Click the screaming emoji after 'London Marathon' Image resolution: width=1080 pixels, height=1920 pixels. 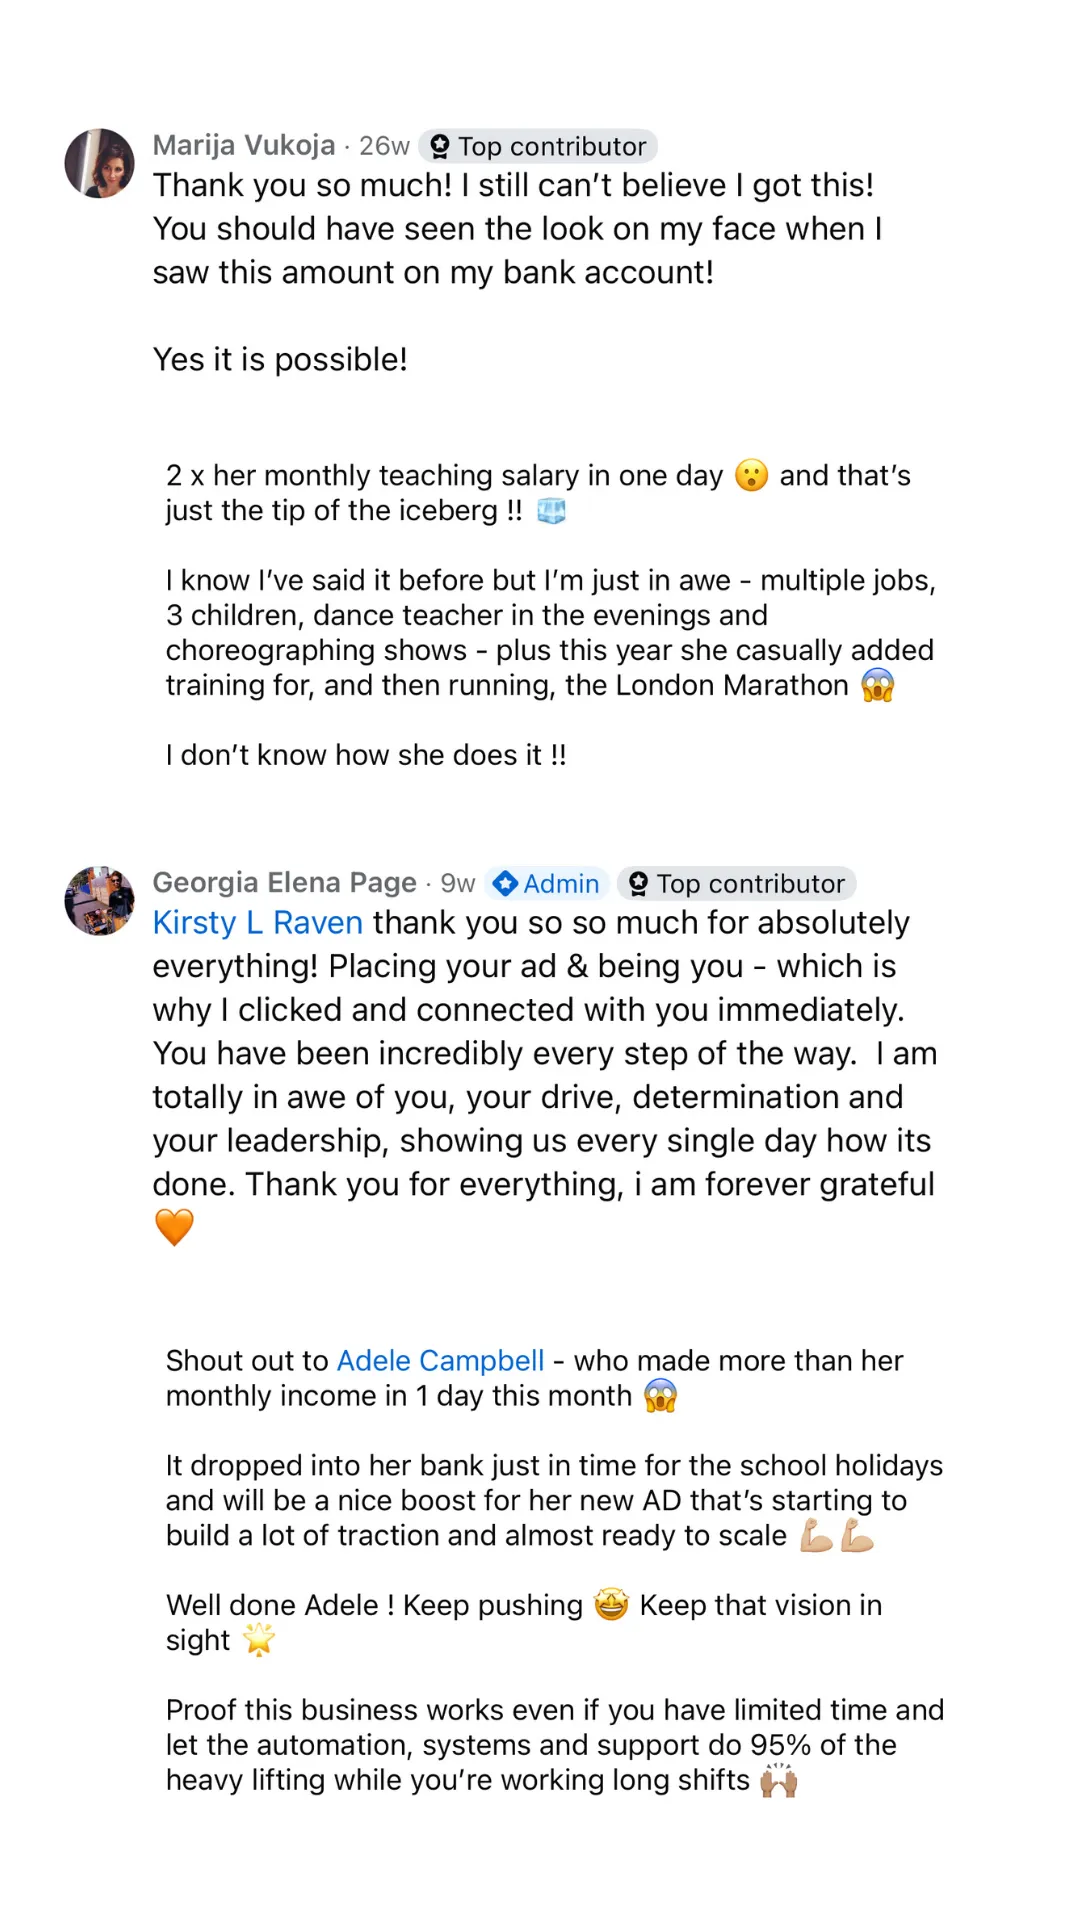[x=877, y=686]
